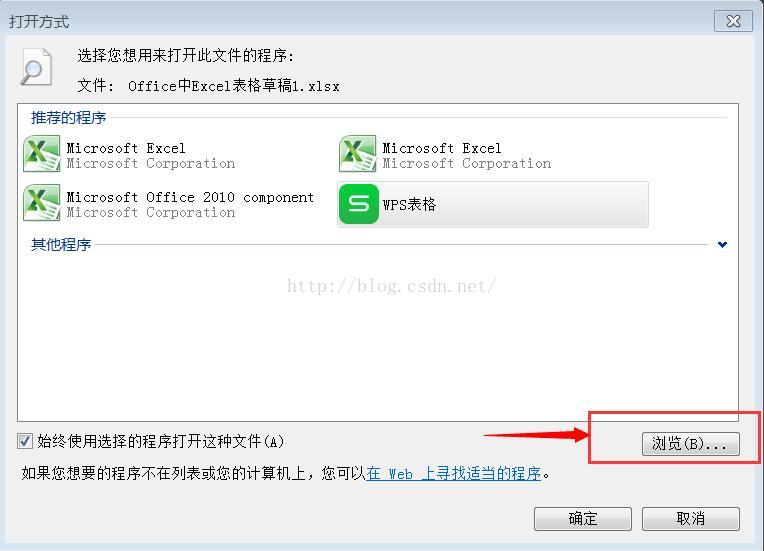Expand 其他程序 using the down chevron
The height and width of the screenshot is (551, 764).
(x=723, y=245)
